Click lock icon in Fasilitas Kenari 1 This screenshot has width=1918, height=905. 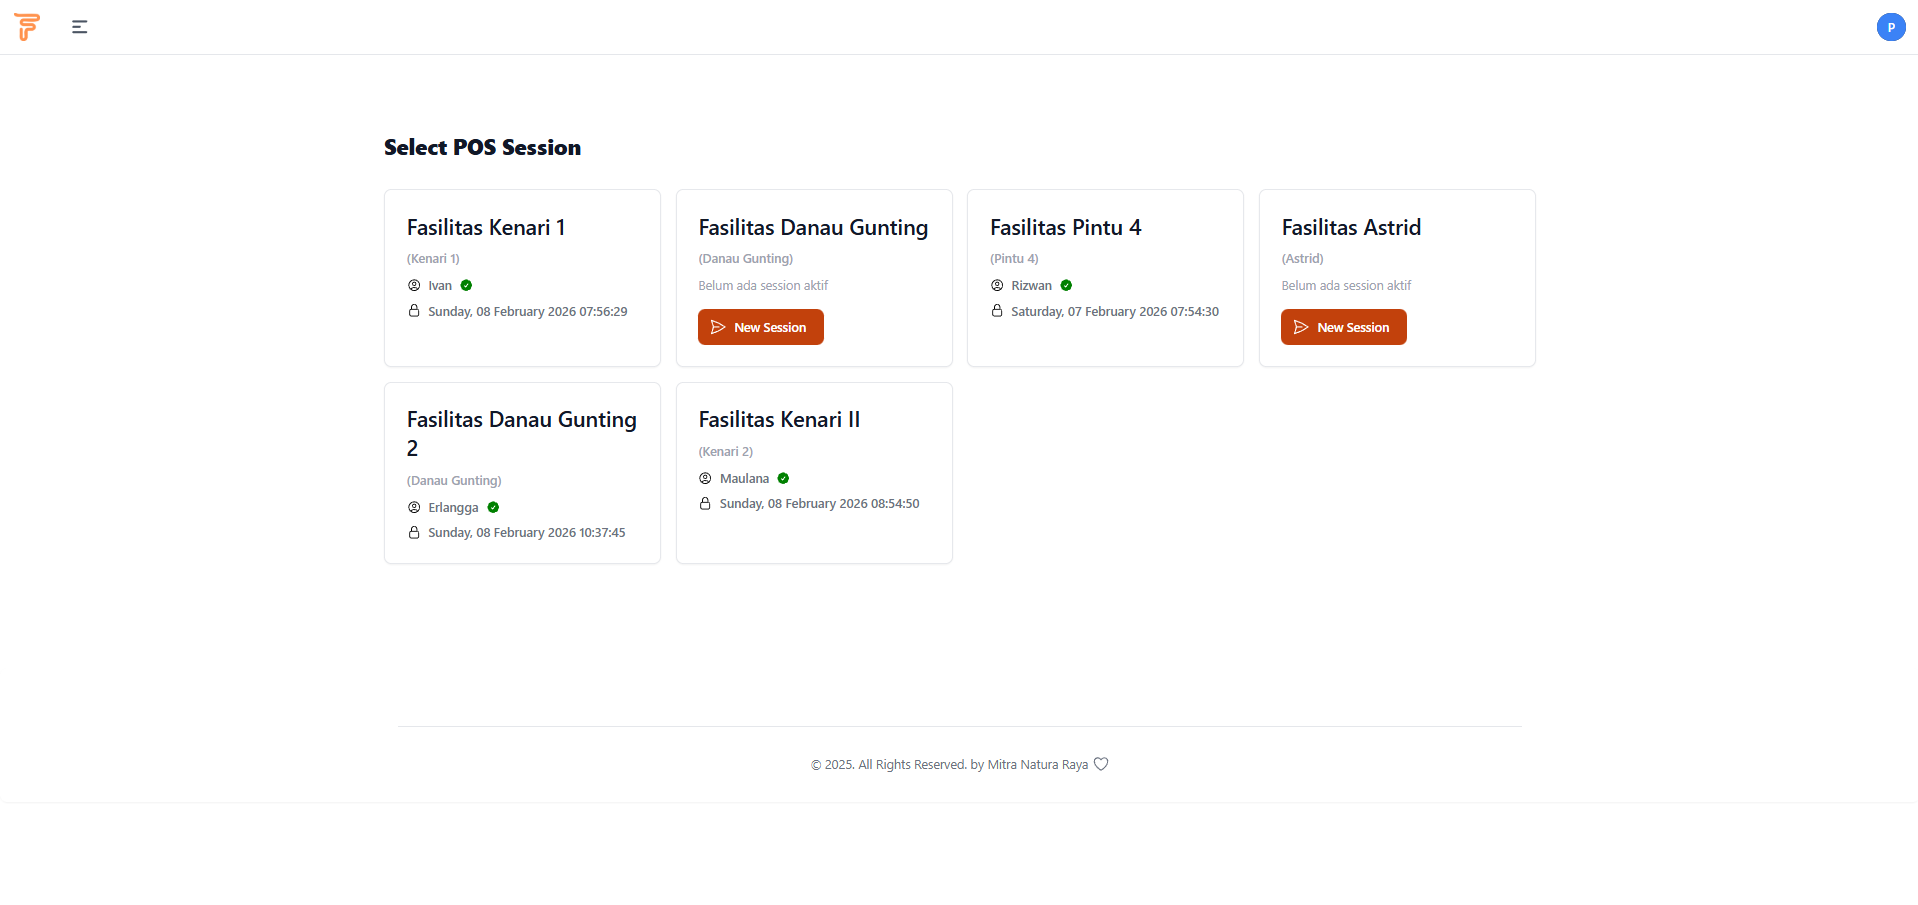pyautogui.click(x=414, y=311)
